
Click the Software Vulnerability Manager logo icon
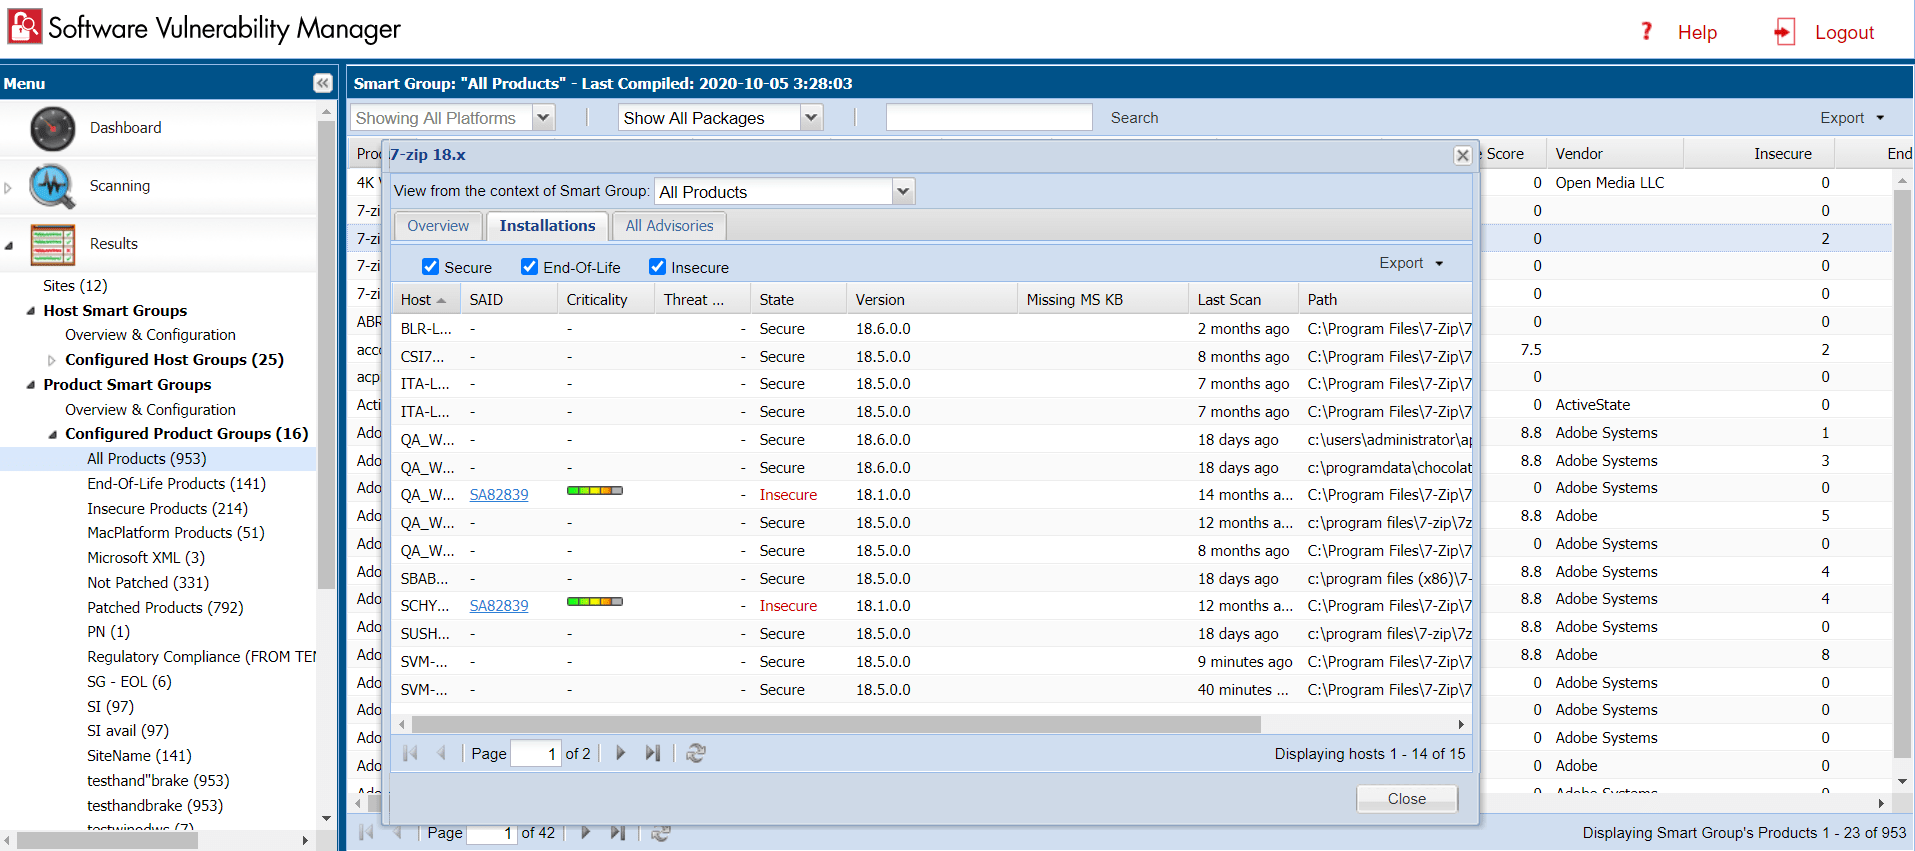(25, 27)
